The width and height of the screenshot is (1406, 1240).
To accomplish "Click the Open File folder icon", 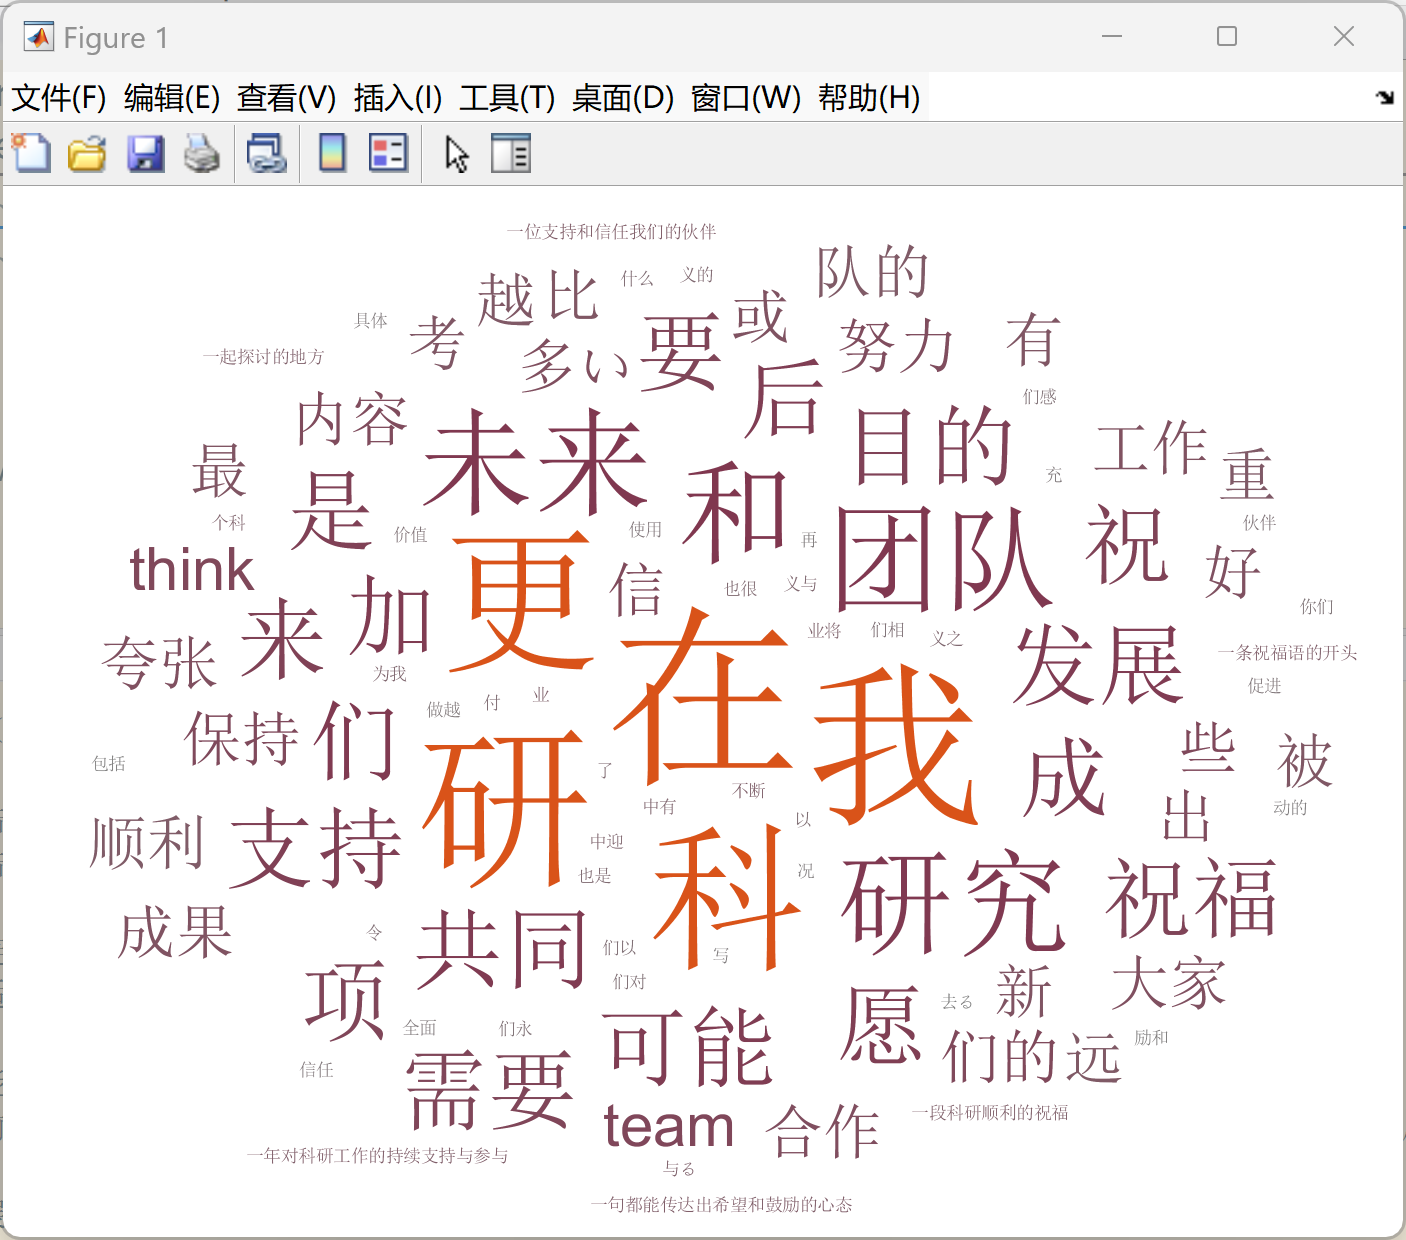I will [x=88, y=154].
